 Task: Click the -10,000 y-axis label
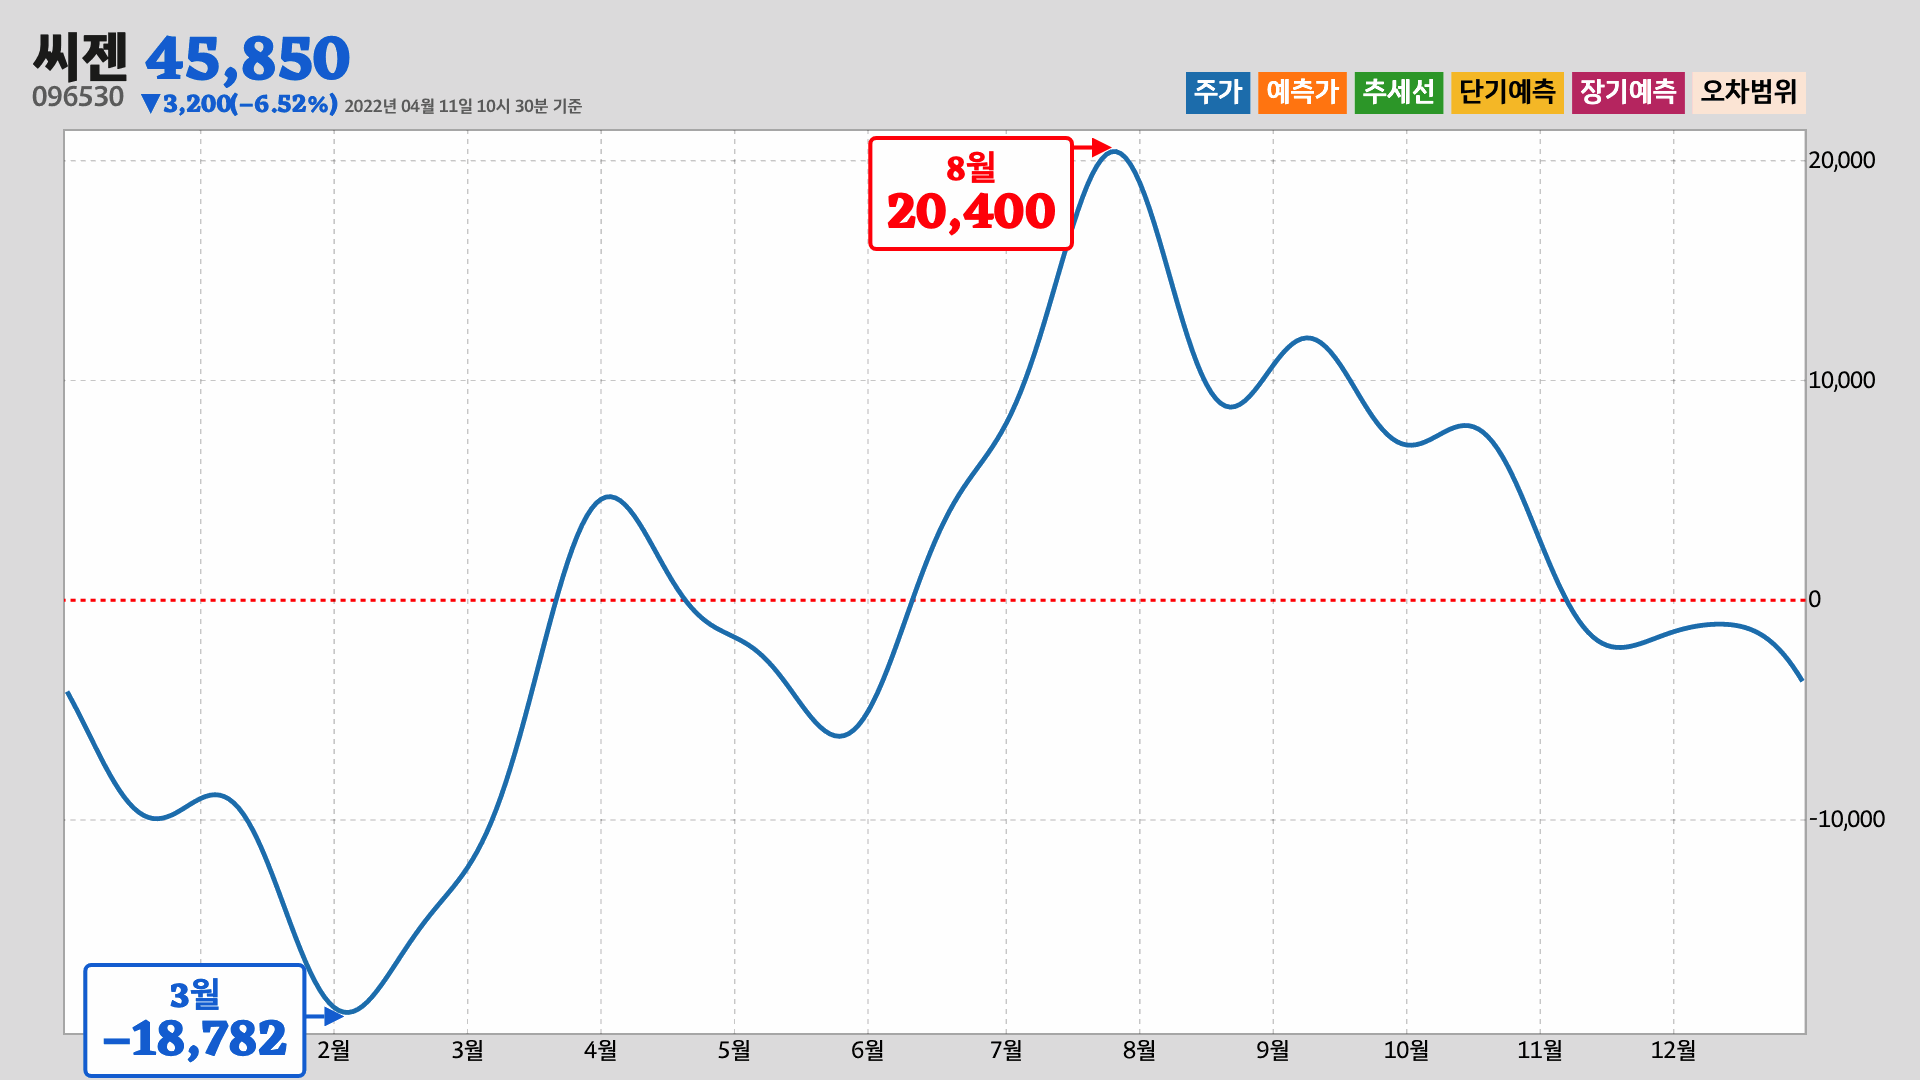(1847, 819)
